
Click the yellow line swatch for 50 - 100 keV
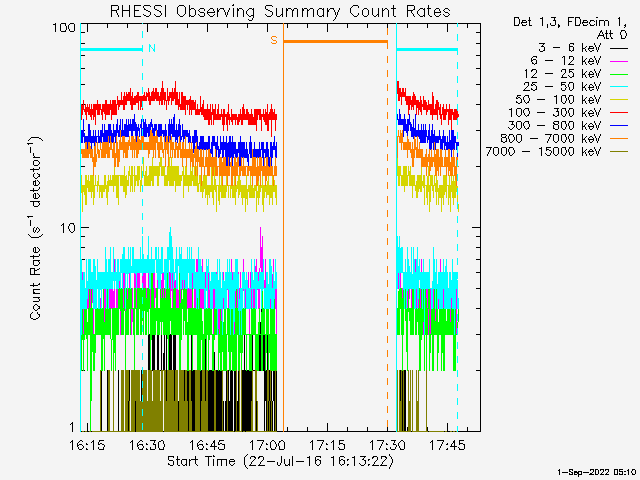(619, 100)
